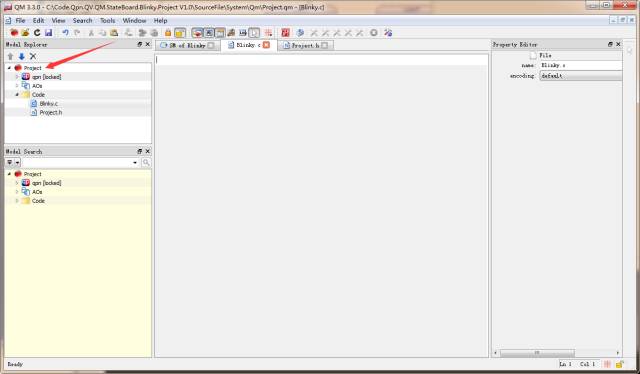Open the Window menu
Screen dimensions: 640x374
click(134, 20)
